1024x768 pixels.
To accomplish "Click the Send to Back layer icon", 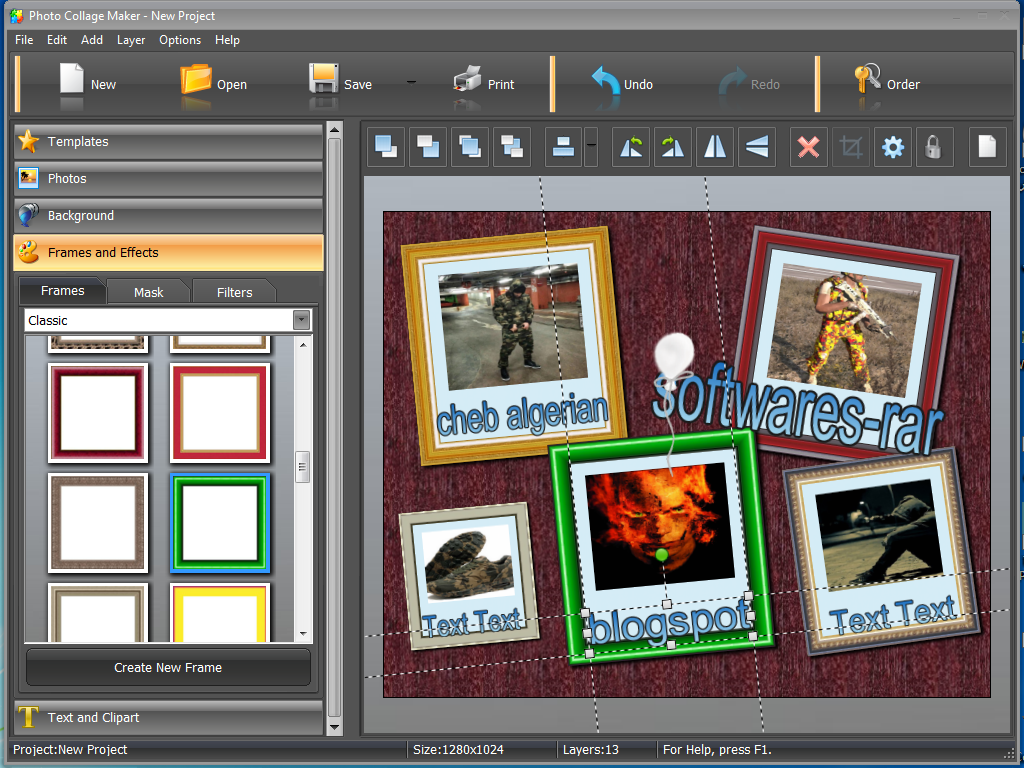I will (x=428, y=147).
